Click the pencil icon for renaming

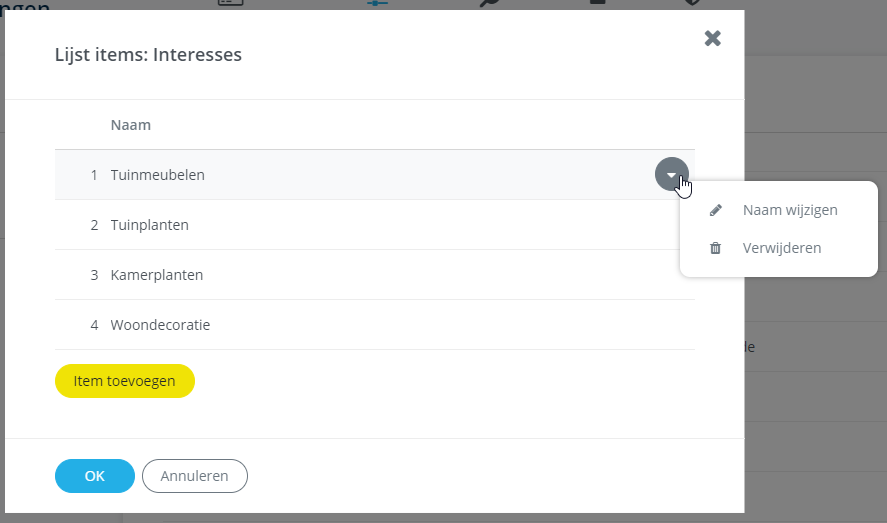[x=715, y=210]
